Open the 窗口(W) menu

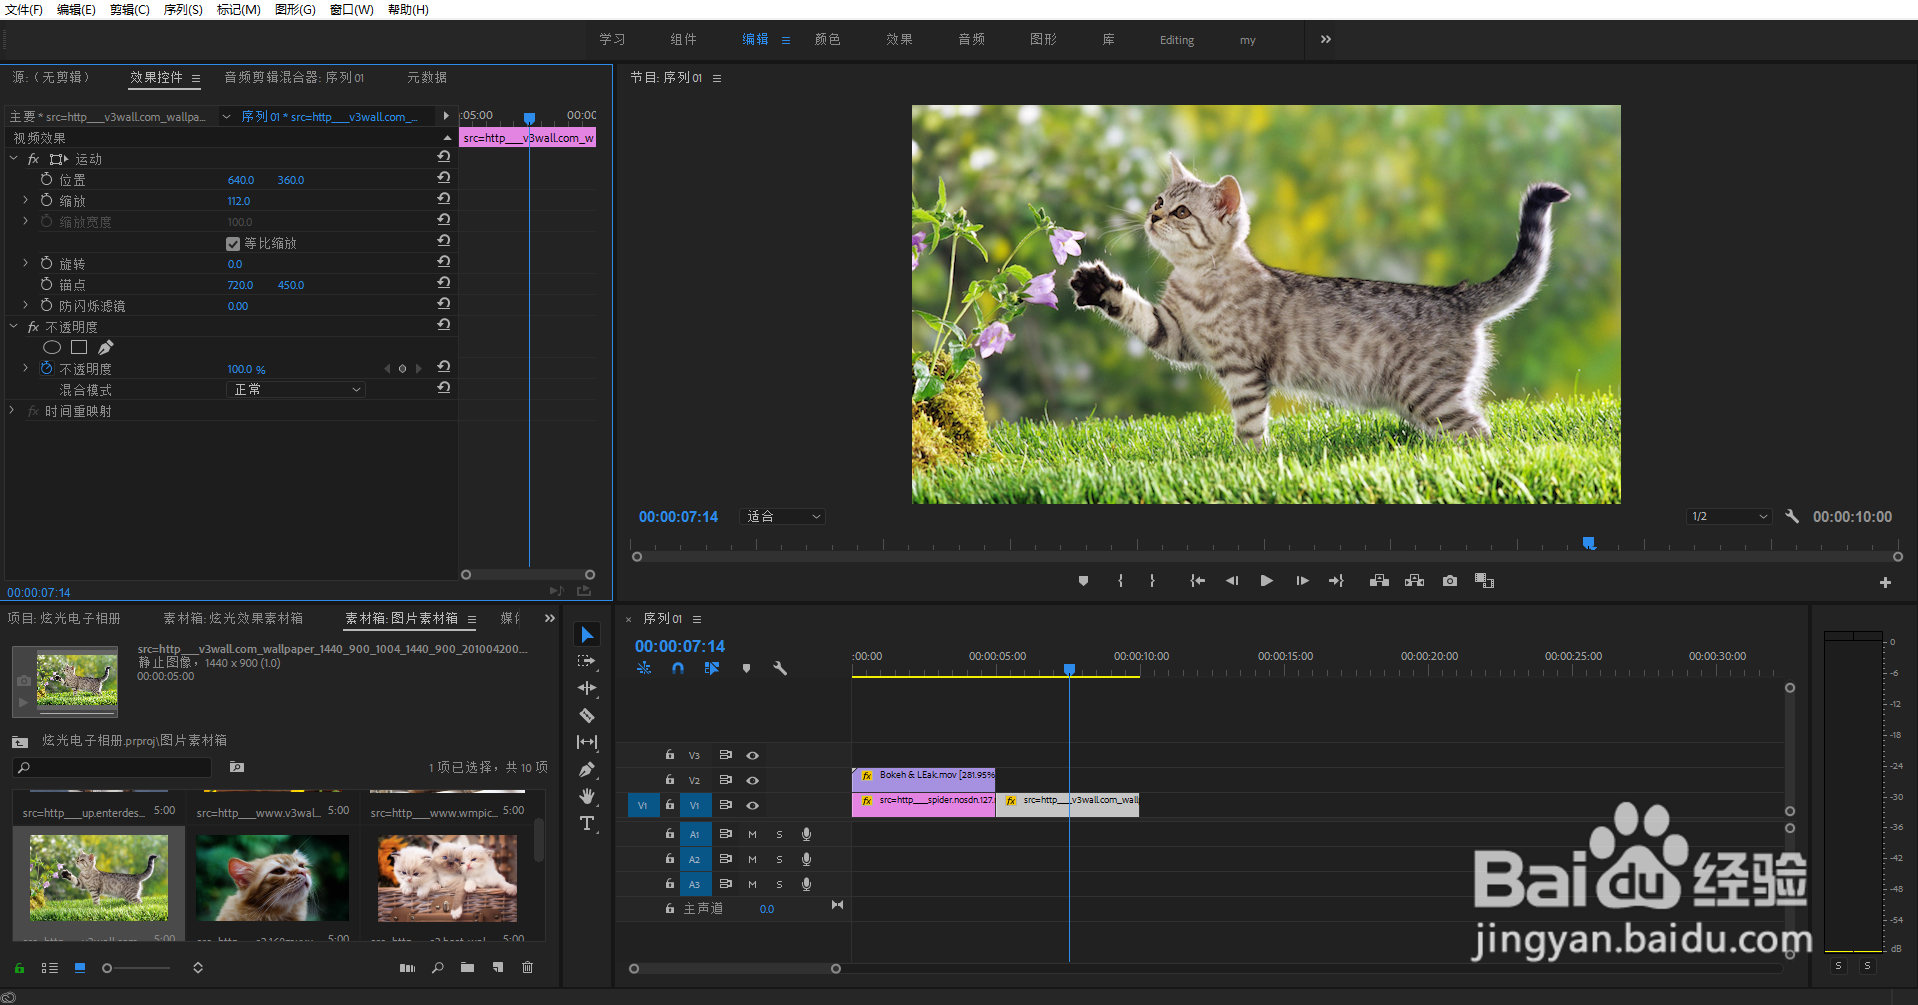352,10
